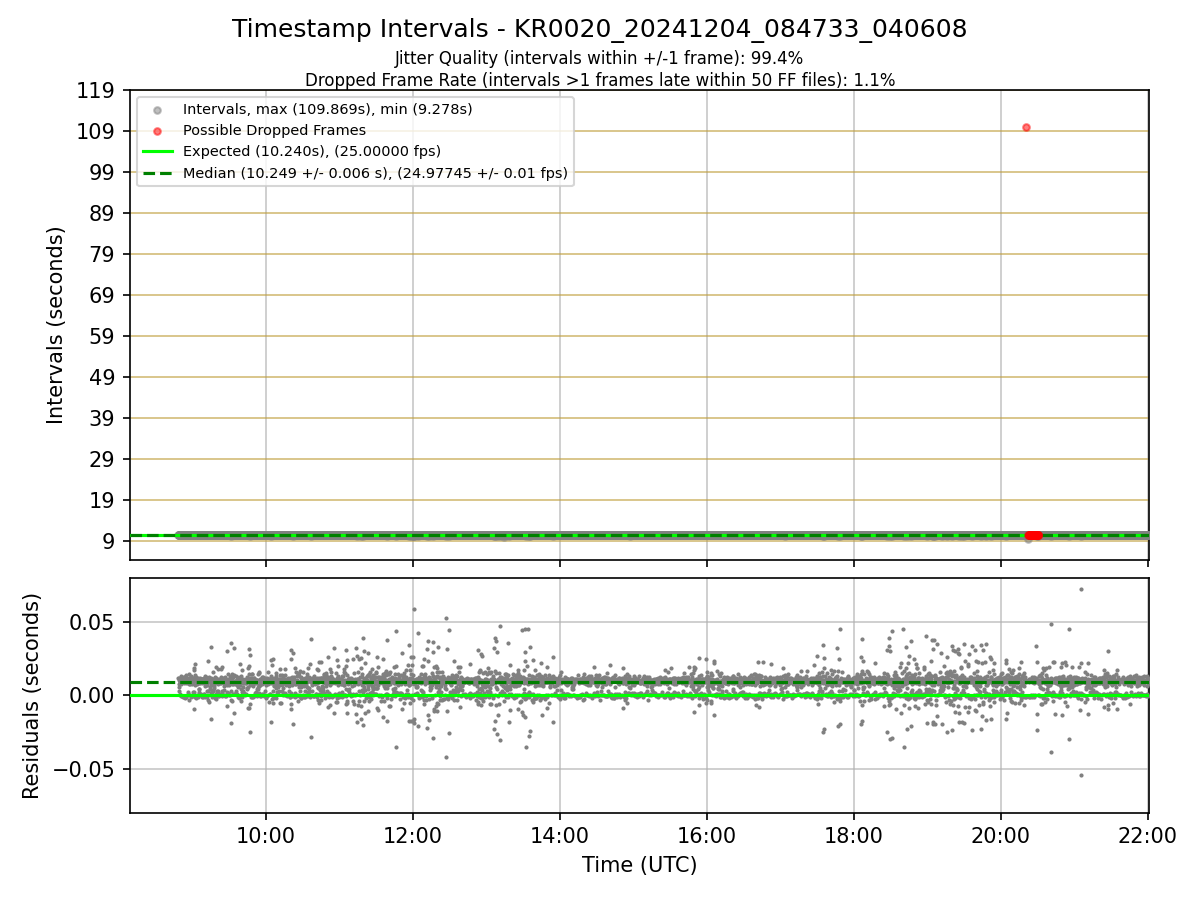
Task: Click the '69' y-axis tick label
Action: [x=104, y=296]
